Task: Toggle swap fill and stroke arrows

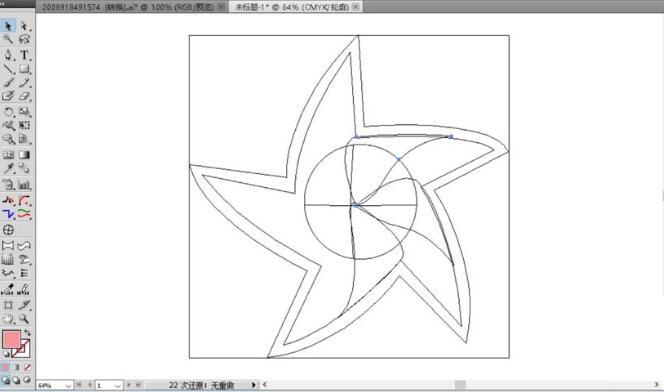Action: [28, 333]
